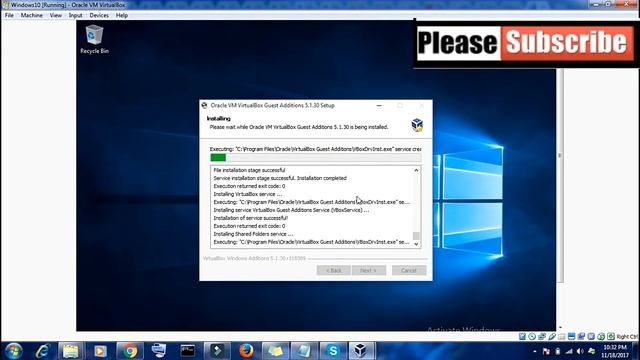Open the Command Prompt taskbar icon

(188, 351)
